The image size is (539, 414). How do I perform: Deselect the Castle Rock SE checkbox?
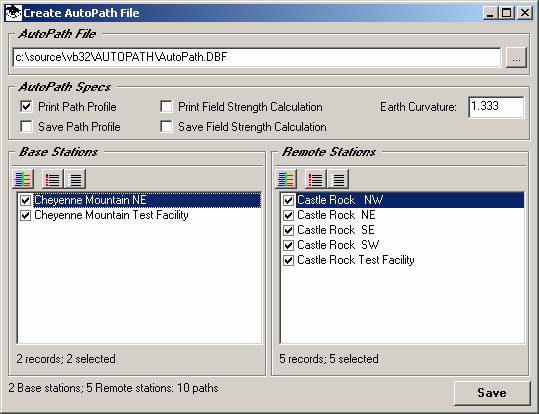[288, 230]
